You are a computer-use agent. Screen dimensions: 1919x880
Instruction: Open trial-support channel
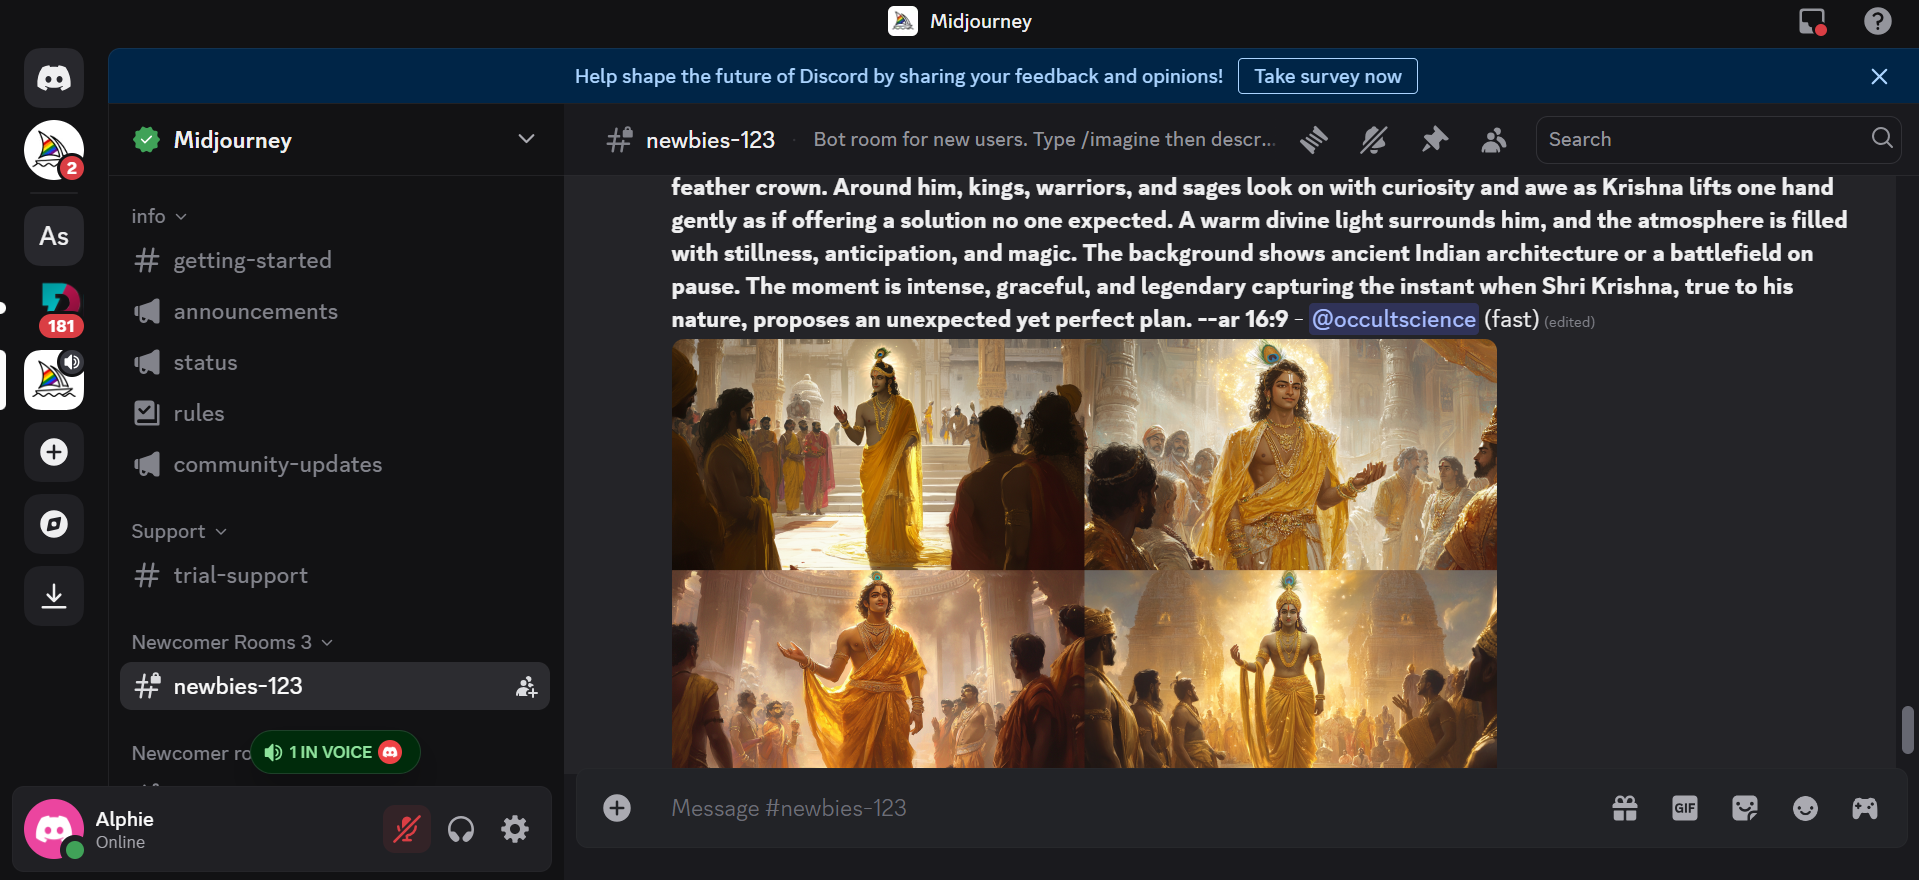[334, 576]
